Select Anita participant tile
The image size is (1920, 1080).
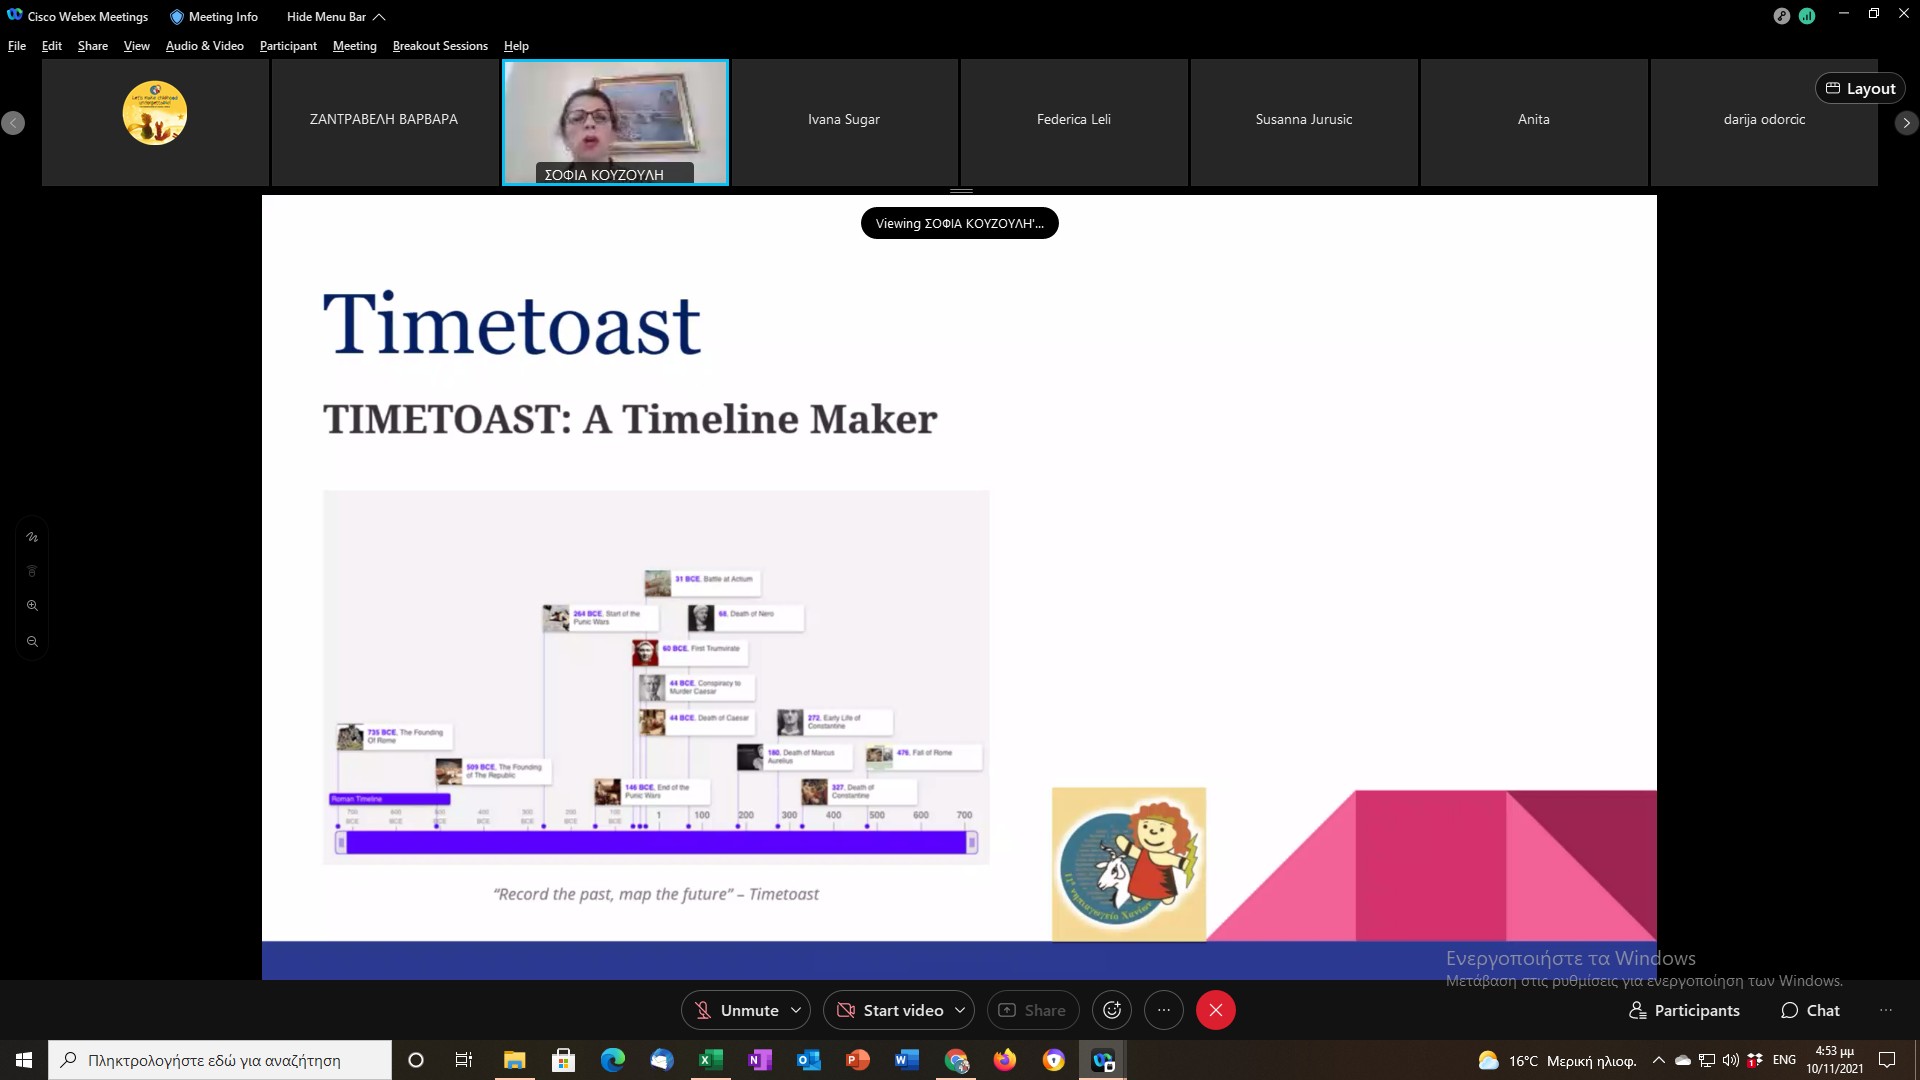pos(1534,122)
